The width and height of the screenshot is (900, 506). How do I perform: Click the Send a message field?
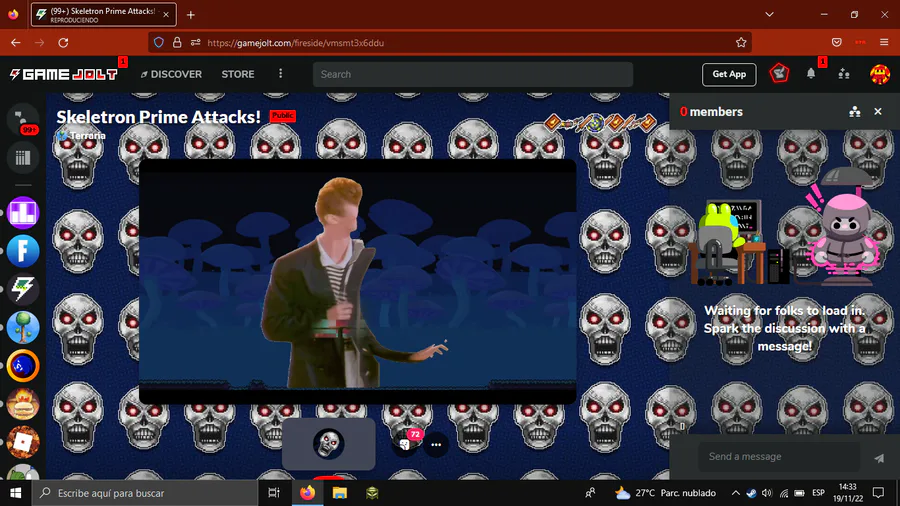tap(779, 457)
